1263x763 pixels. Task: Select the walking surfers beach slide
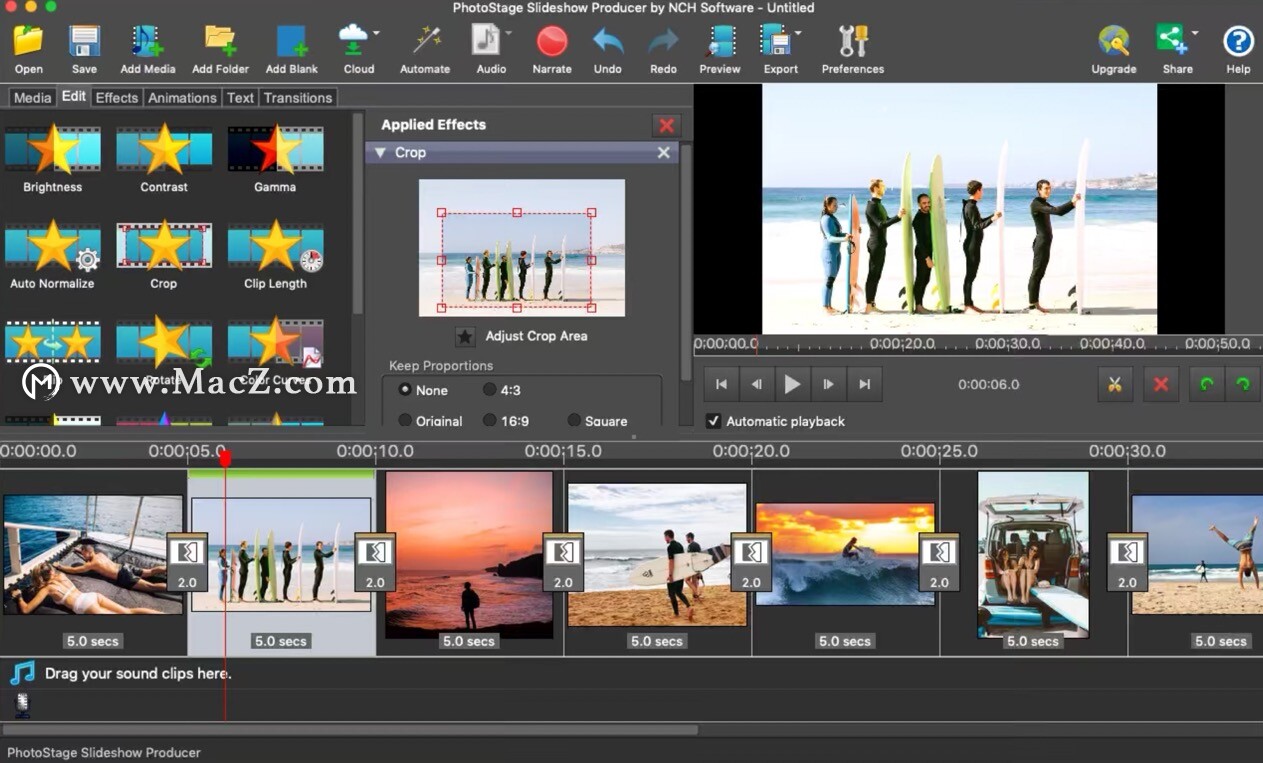657,555
